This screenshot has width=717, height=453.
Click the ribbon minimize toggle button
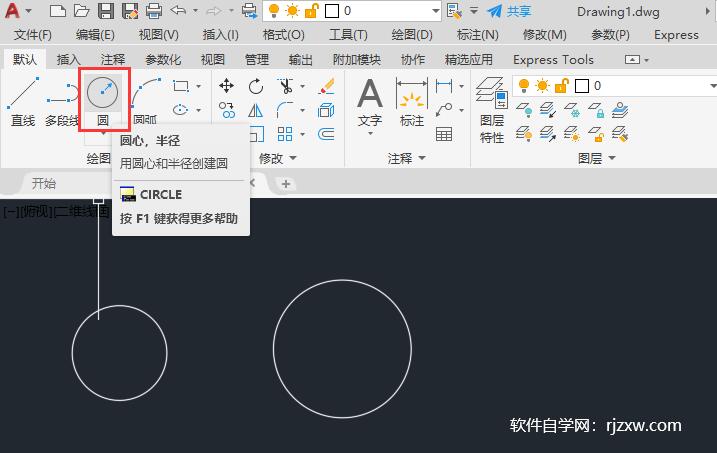tap(632, 59)
